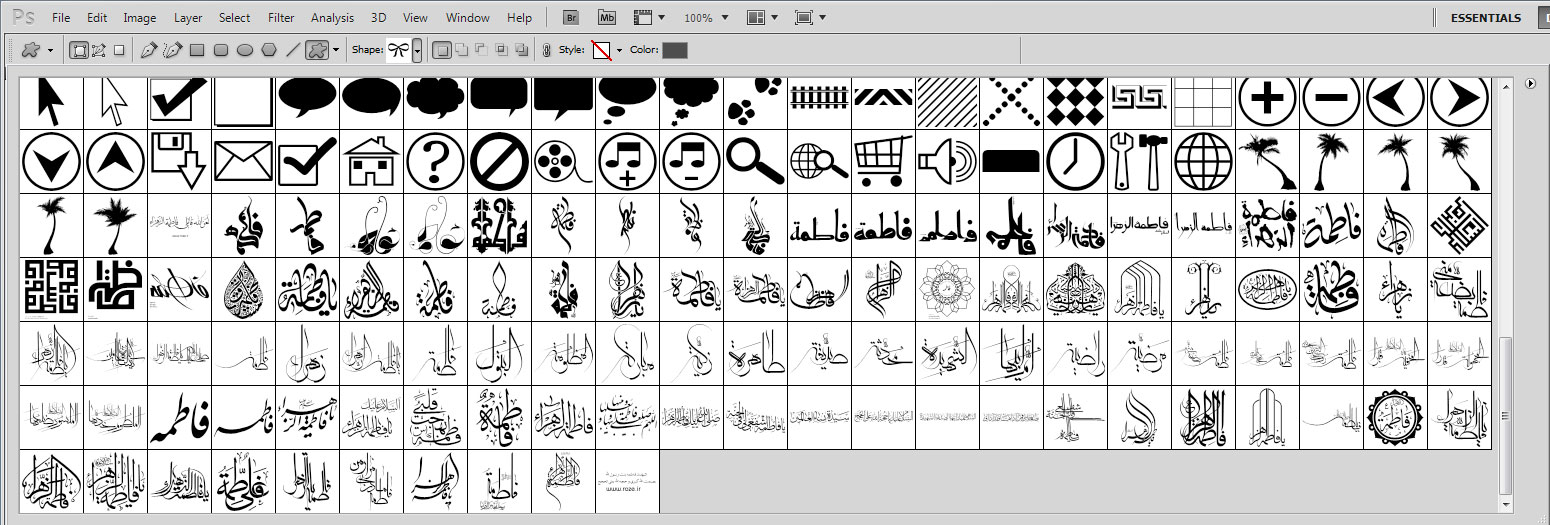
Task: Select the Rounded Rectangle tool
Action: [x=221, y=49]
